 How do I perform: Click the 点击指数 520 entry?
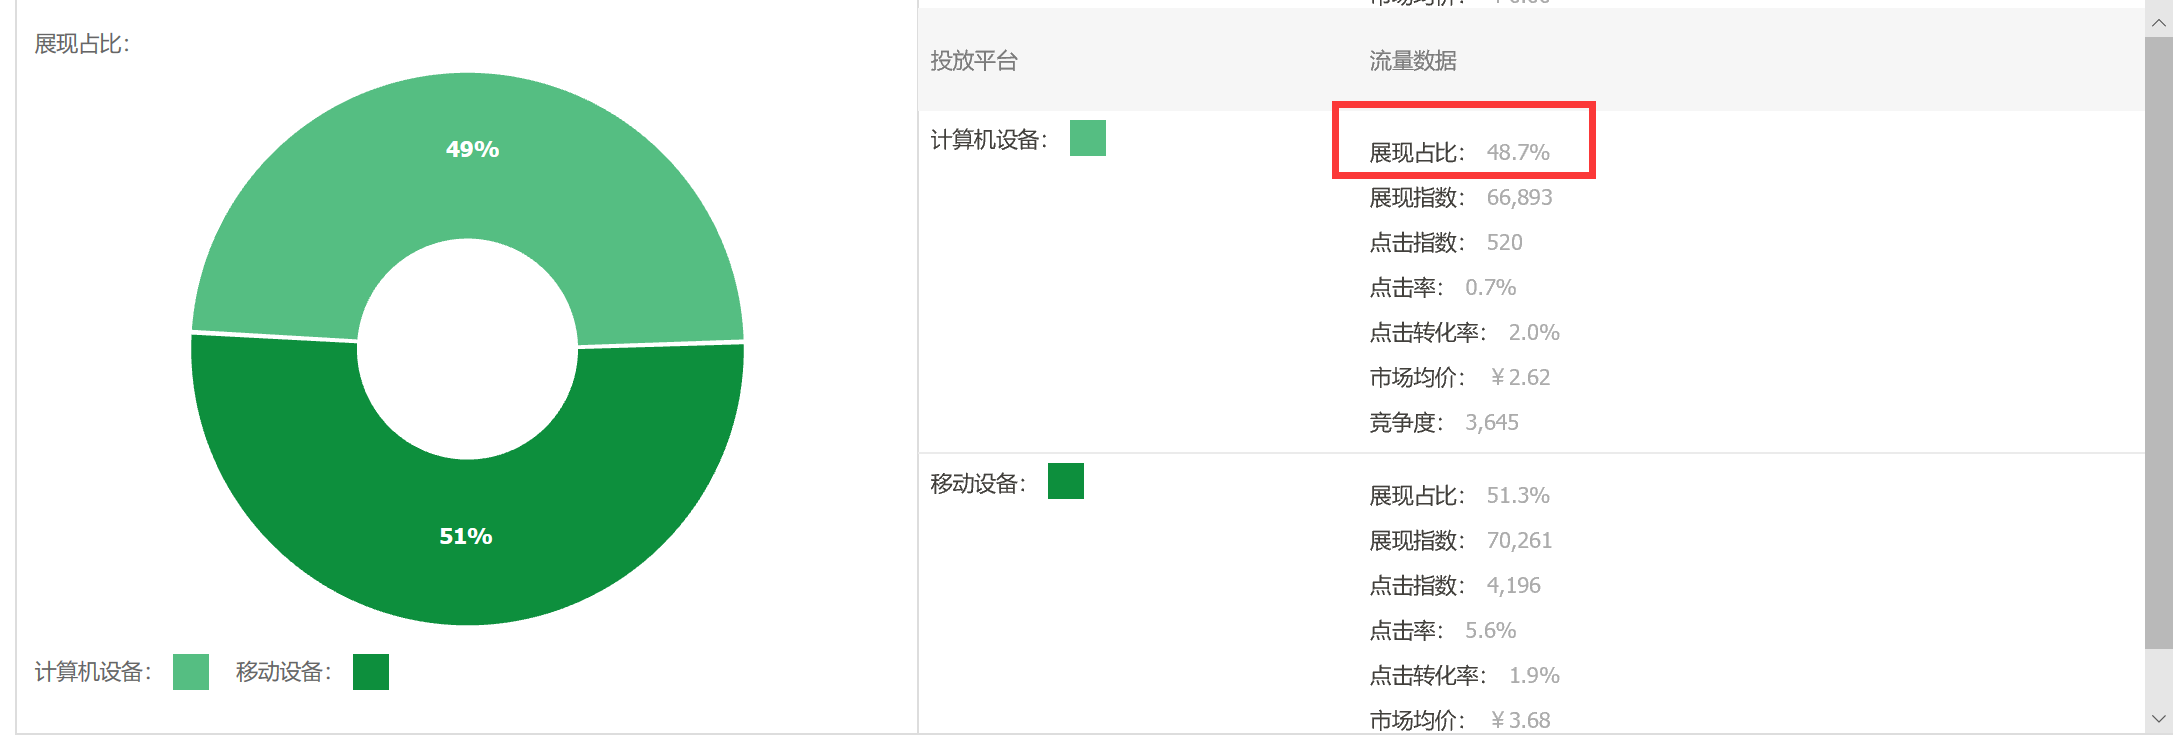click(x=1446, y=243)
